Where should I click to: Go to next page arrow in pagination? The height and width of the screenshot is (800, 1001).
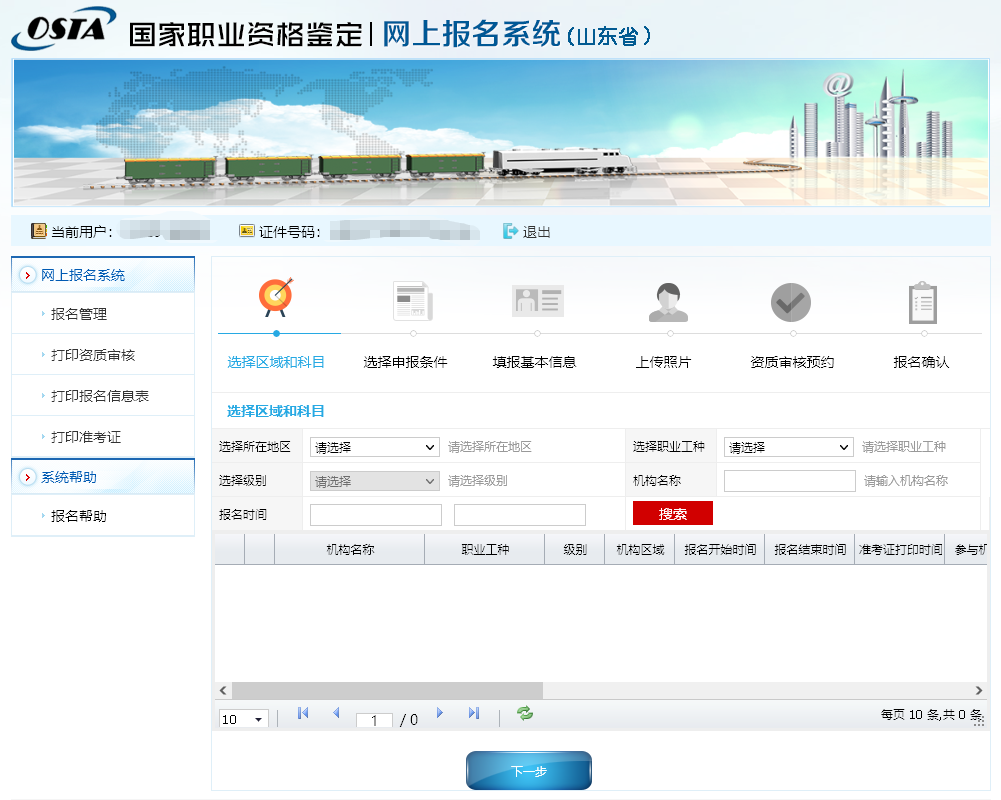(439, 713)
